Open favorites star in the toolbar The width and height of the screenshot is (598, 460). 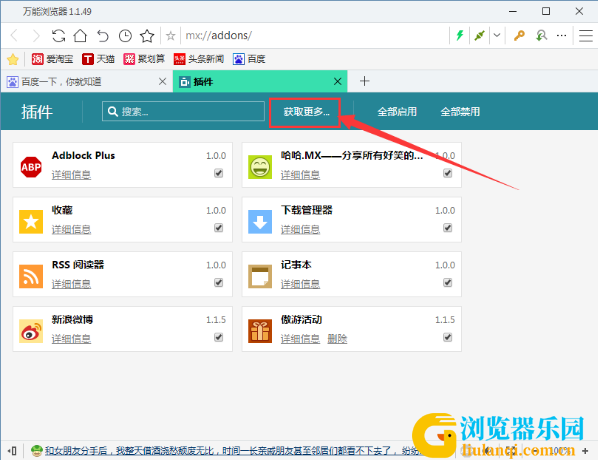pos(147,36)
